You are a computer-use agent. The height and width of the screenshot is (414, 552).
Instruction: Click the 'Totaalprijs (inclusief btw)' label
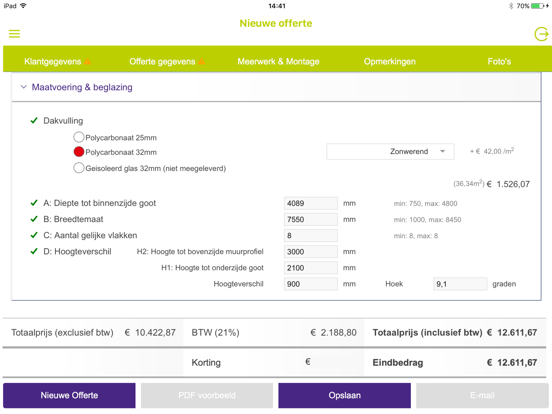427,333
